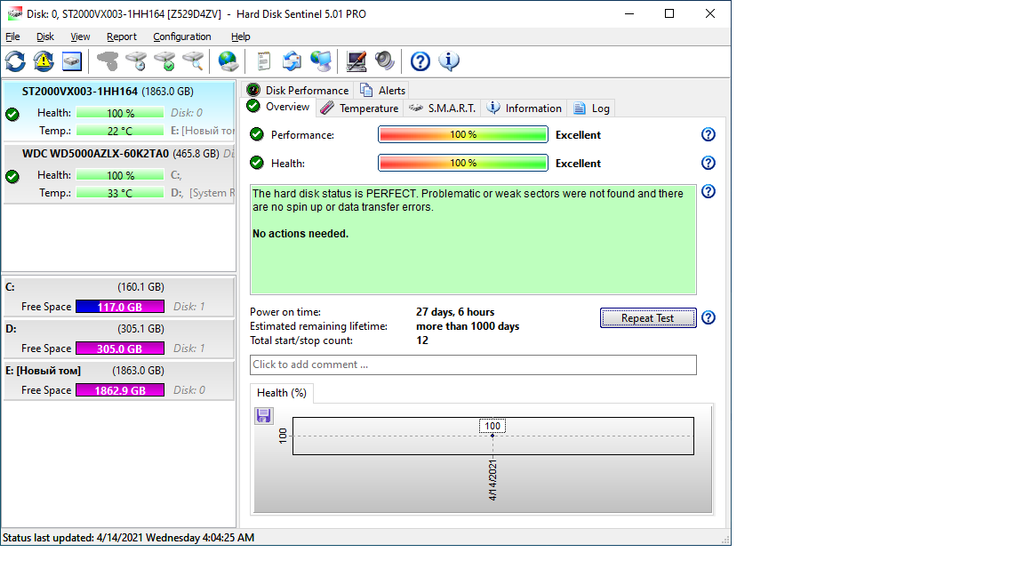Click the D: partition row

[x=119, y=338]
